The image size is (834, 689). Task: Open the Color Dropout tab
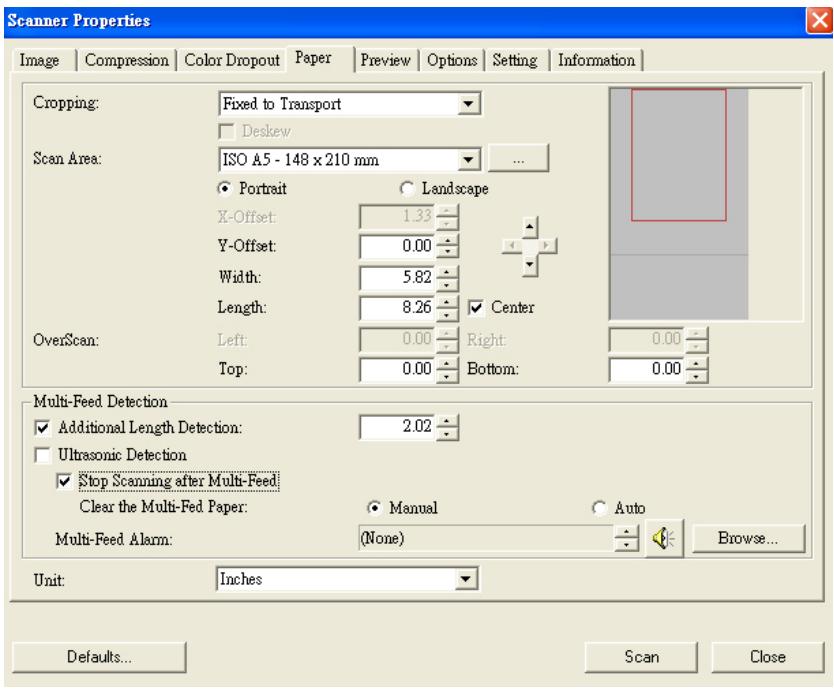pyautogui.click(x=232, y=60)
